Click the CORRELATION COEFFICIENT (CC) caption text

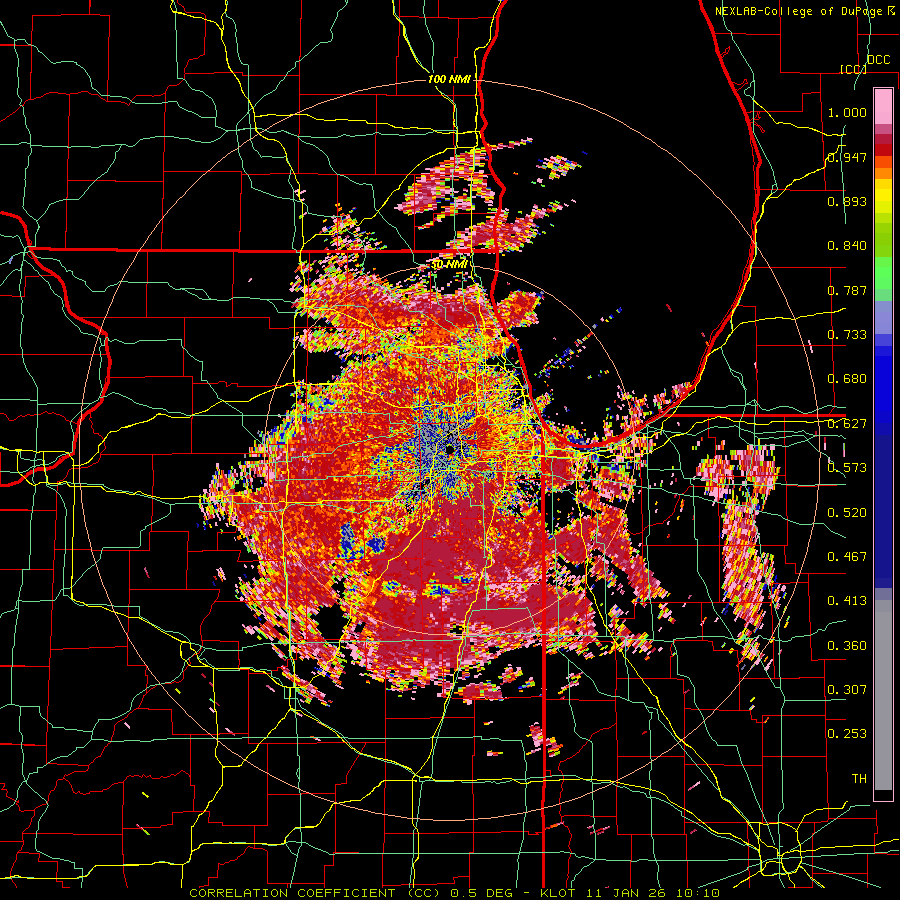tap(315, 893)
